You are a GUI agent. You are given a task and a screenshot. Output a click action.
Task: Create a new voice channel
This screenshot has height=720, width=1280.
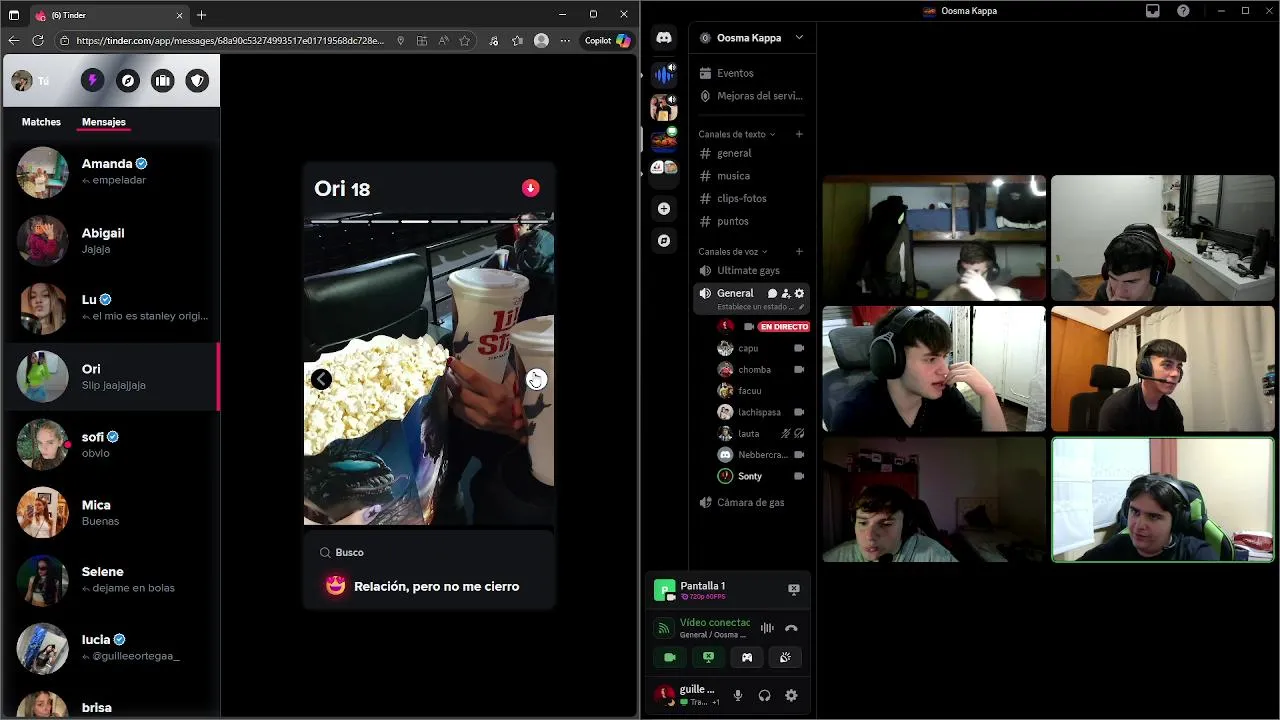click(799, 252)
